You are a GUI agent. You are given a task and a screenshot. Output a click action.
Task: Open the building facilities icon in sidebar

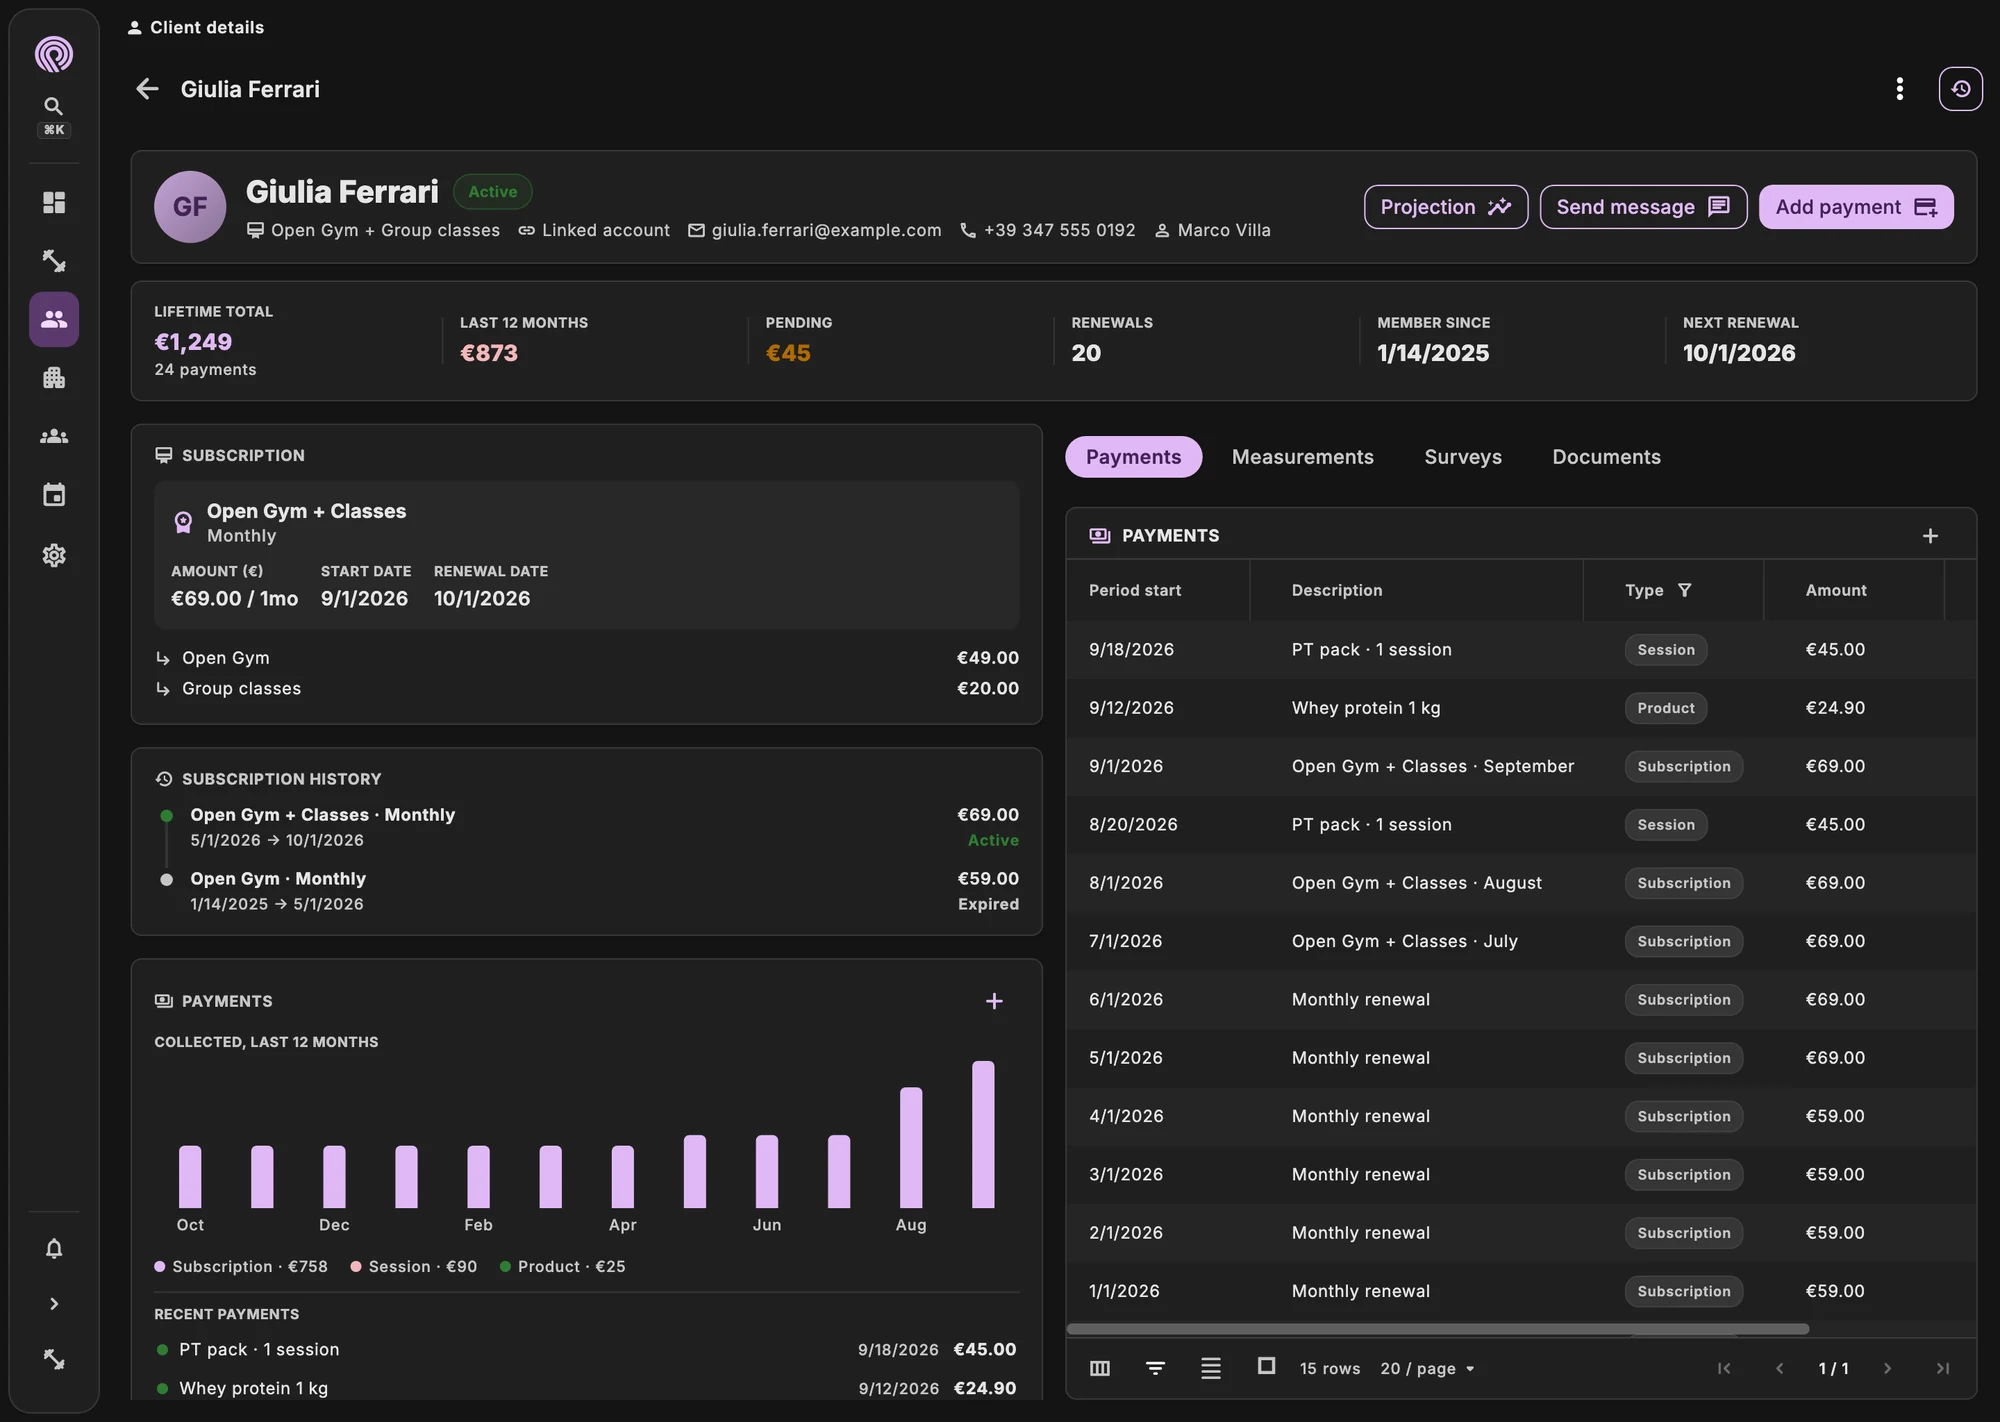click(54, 378)
